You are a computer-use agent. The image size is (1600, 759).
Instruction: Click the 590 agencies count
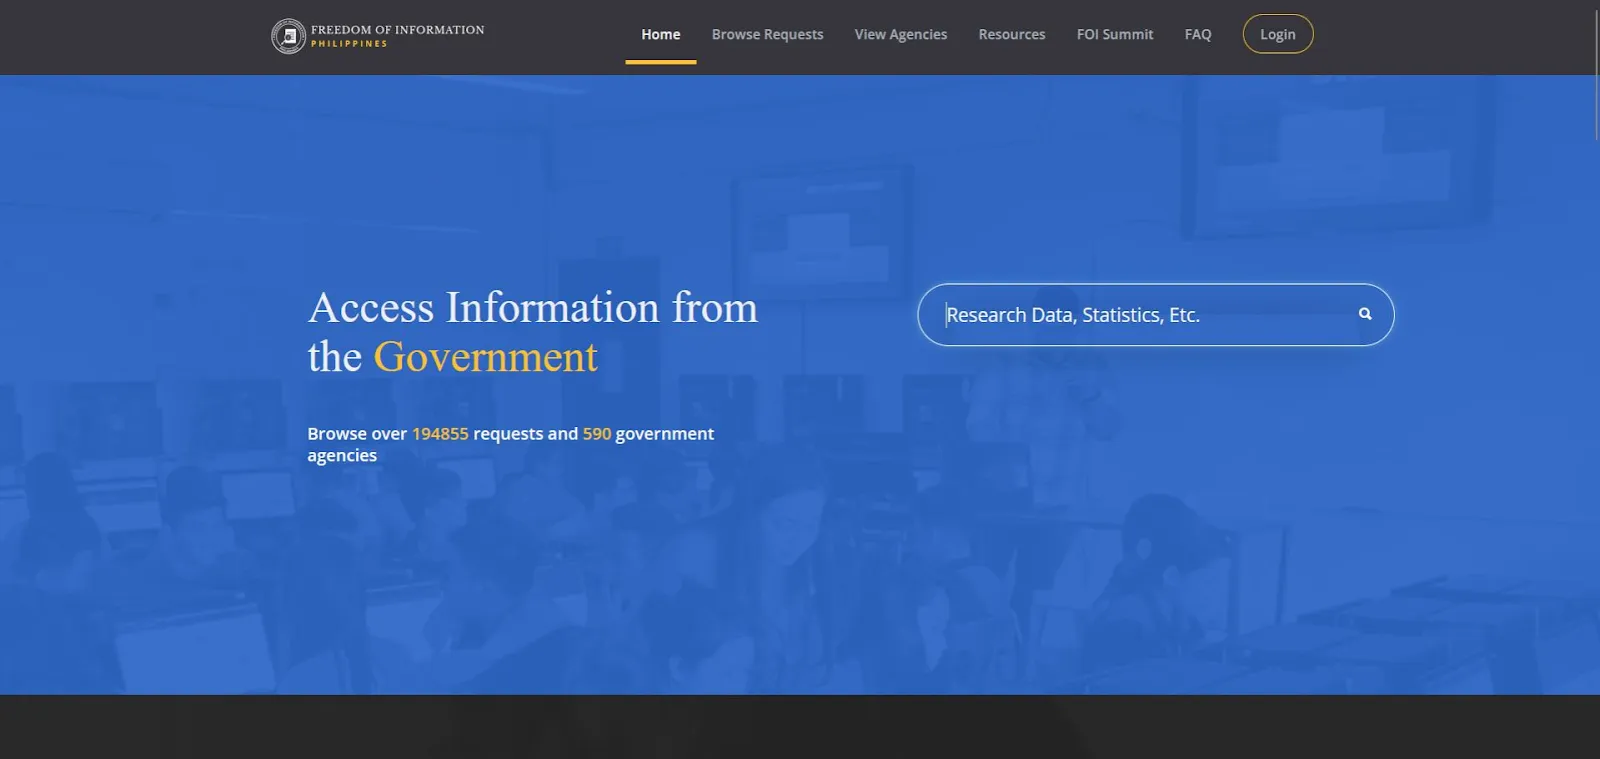click(x=597, y=434)
